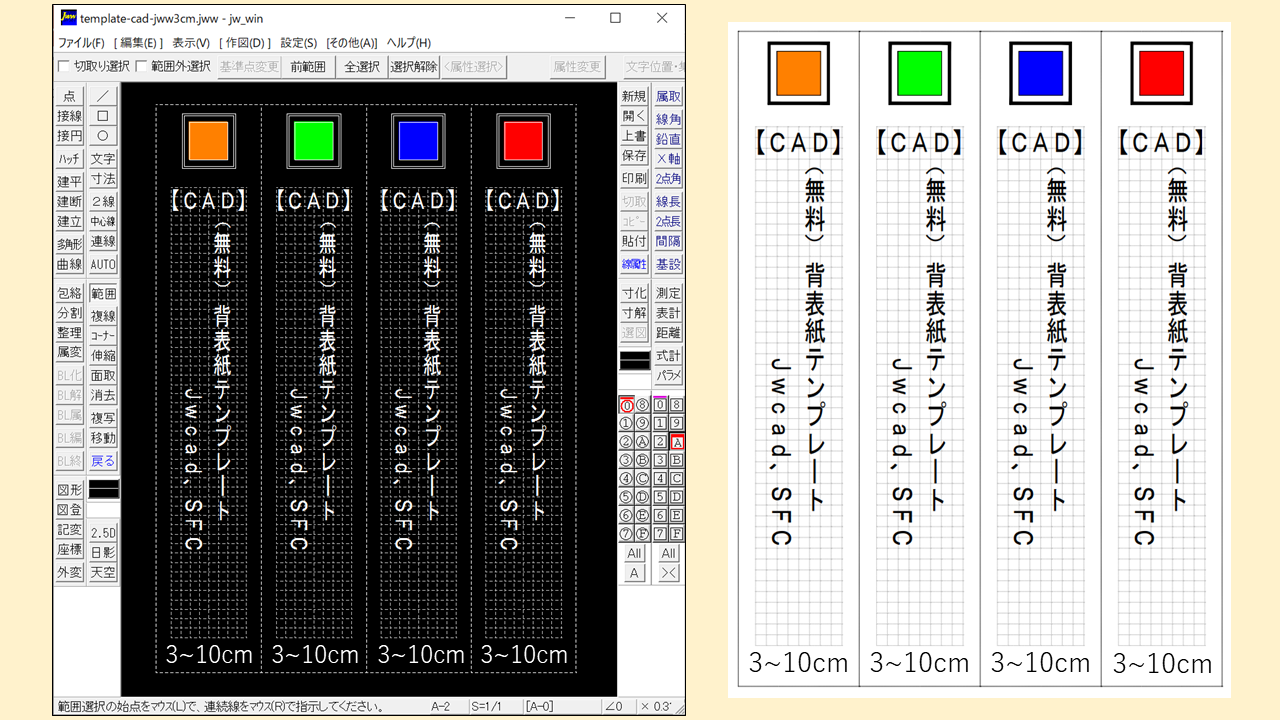Activate the 寸法 dimension tool
The width and height of the screenshot is (1280, 720).
(x=103, y=179)
